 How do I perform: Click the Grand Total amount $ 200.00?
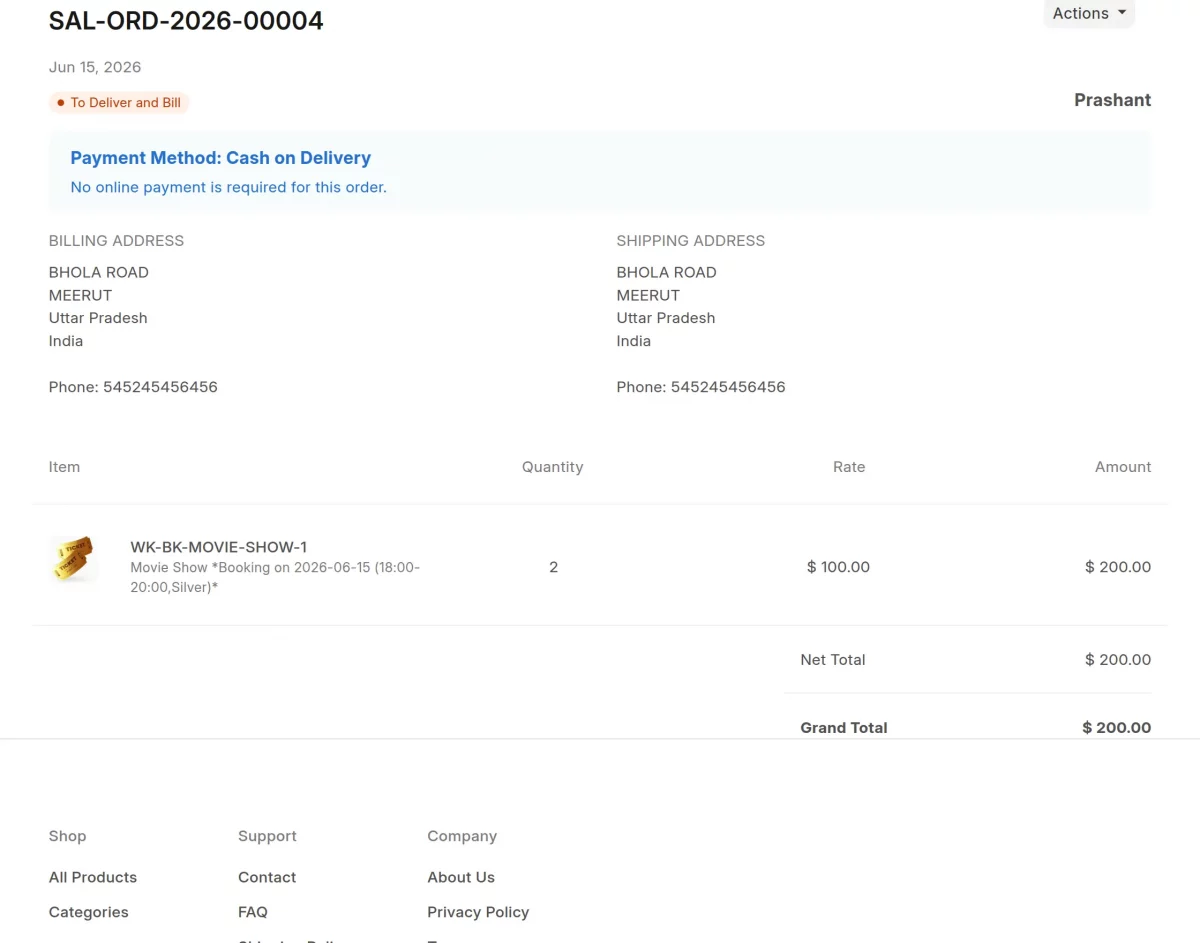(1116, 728)
